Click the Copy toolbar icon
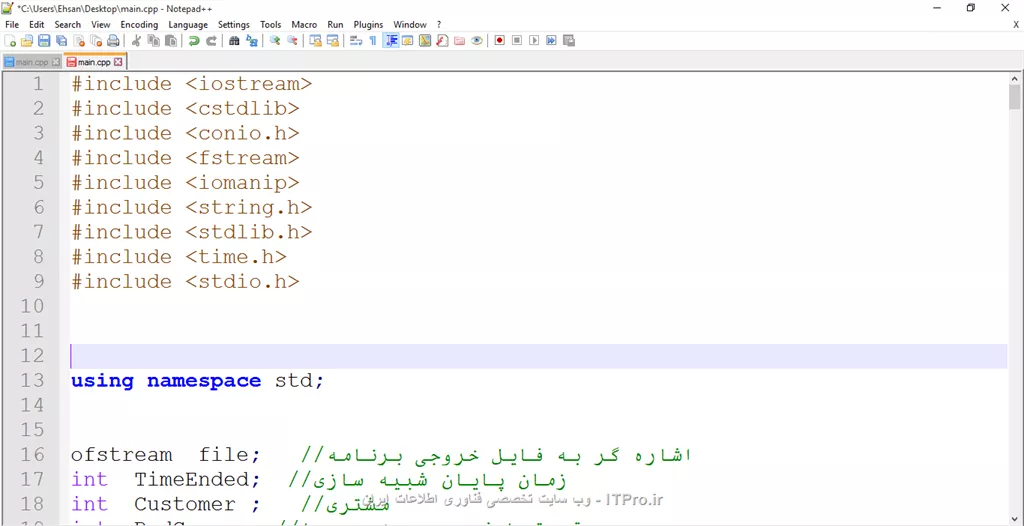Image resolution: width=1024 pixels, height=526 pixels. click(x=153, y=41)
